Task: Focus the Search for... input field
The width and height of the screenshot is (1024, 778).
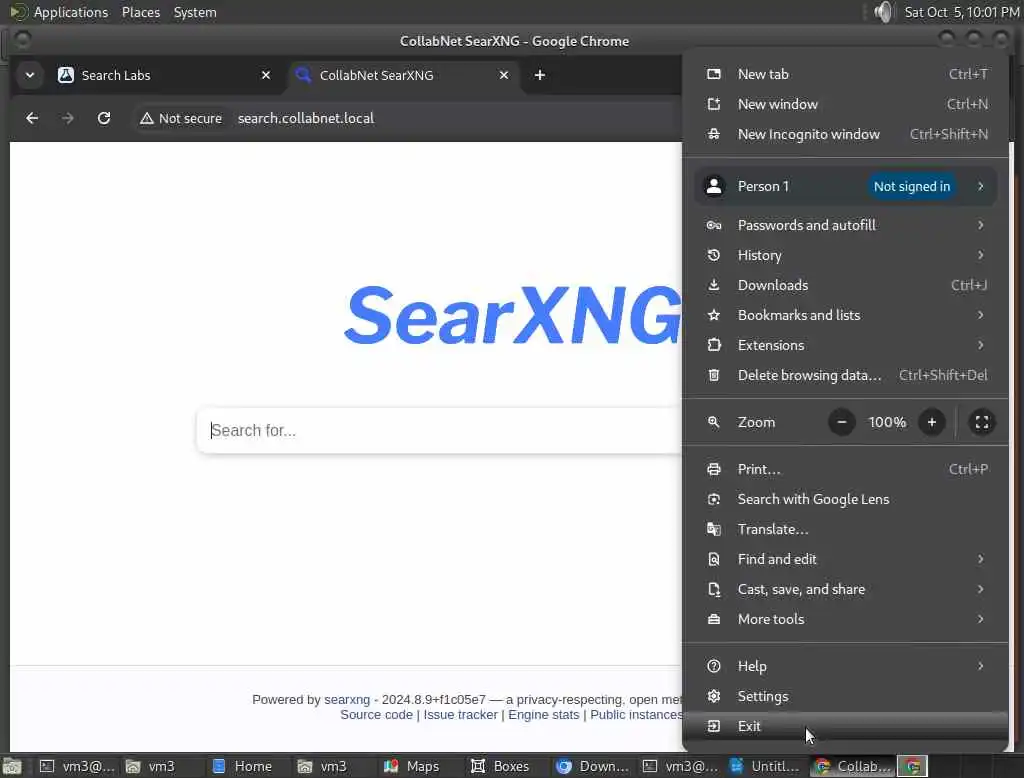Action: (439, 430)
